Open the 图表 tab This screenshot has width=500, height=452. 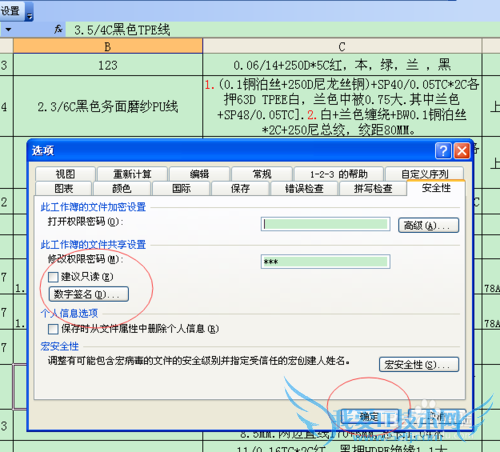tap(63, 188)
